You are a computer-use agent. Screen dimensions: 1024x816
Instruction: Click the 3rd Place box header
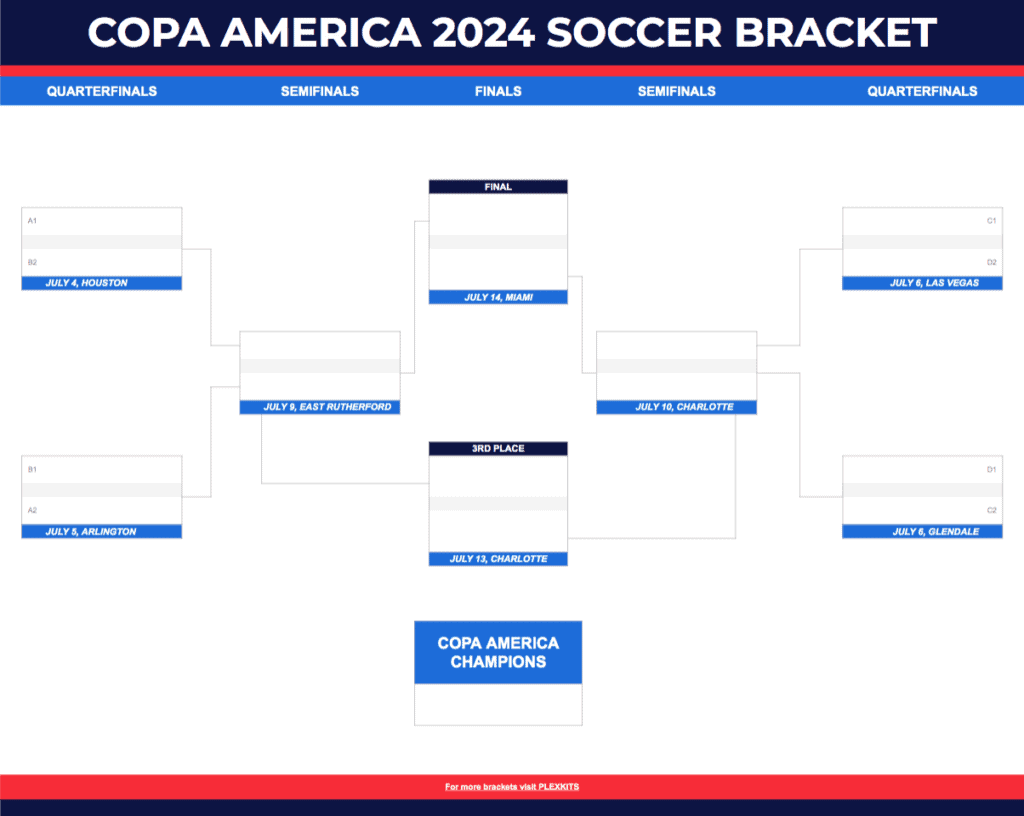tap(498, 449)
